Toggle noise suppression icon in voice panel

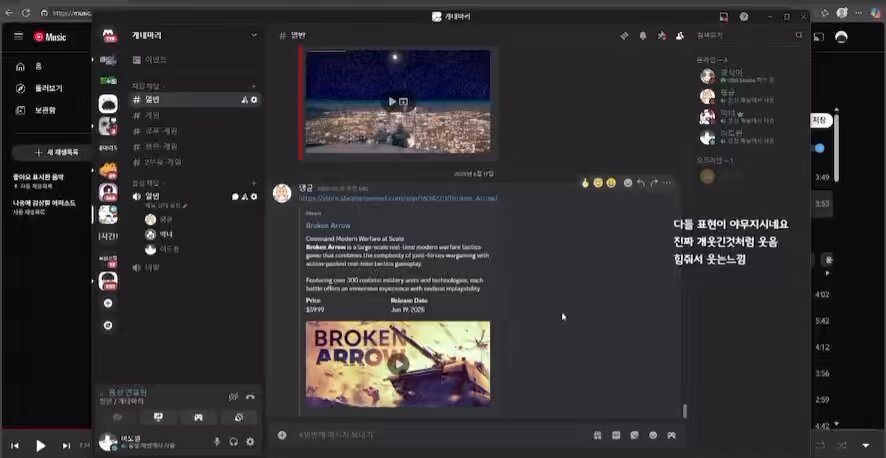pyautogui.click(x=233, y=396)
